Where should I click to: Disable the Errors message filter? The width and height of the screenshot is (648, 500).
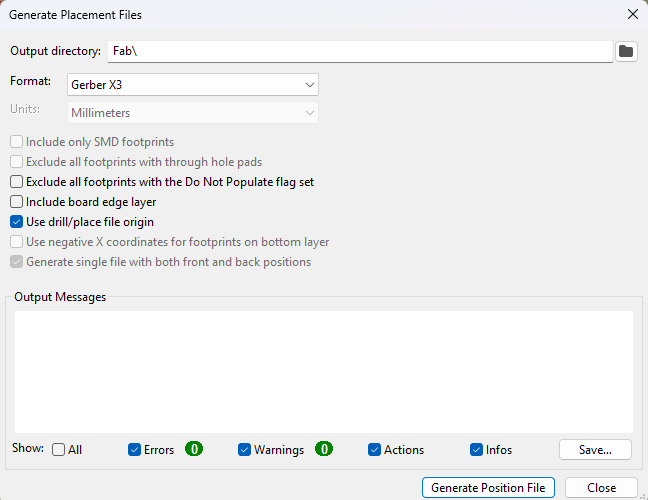point(135,450)
